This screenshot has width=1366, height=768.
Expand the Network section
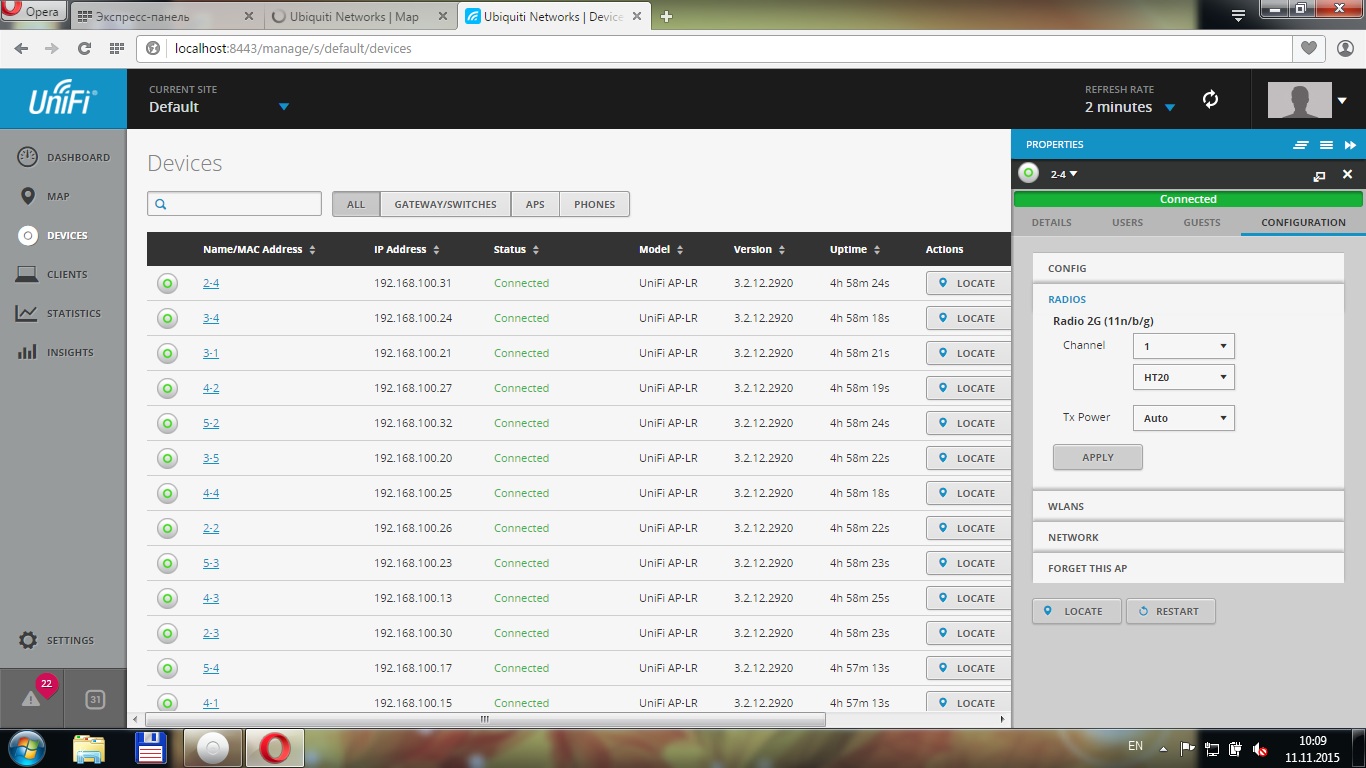coord(1188,537)
